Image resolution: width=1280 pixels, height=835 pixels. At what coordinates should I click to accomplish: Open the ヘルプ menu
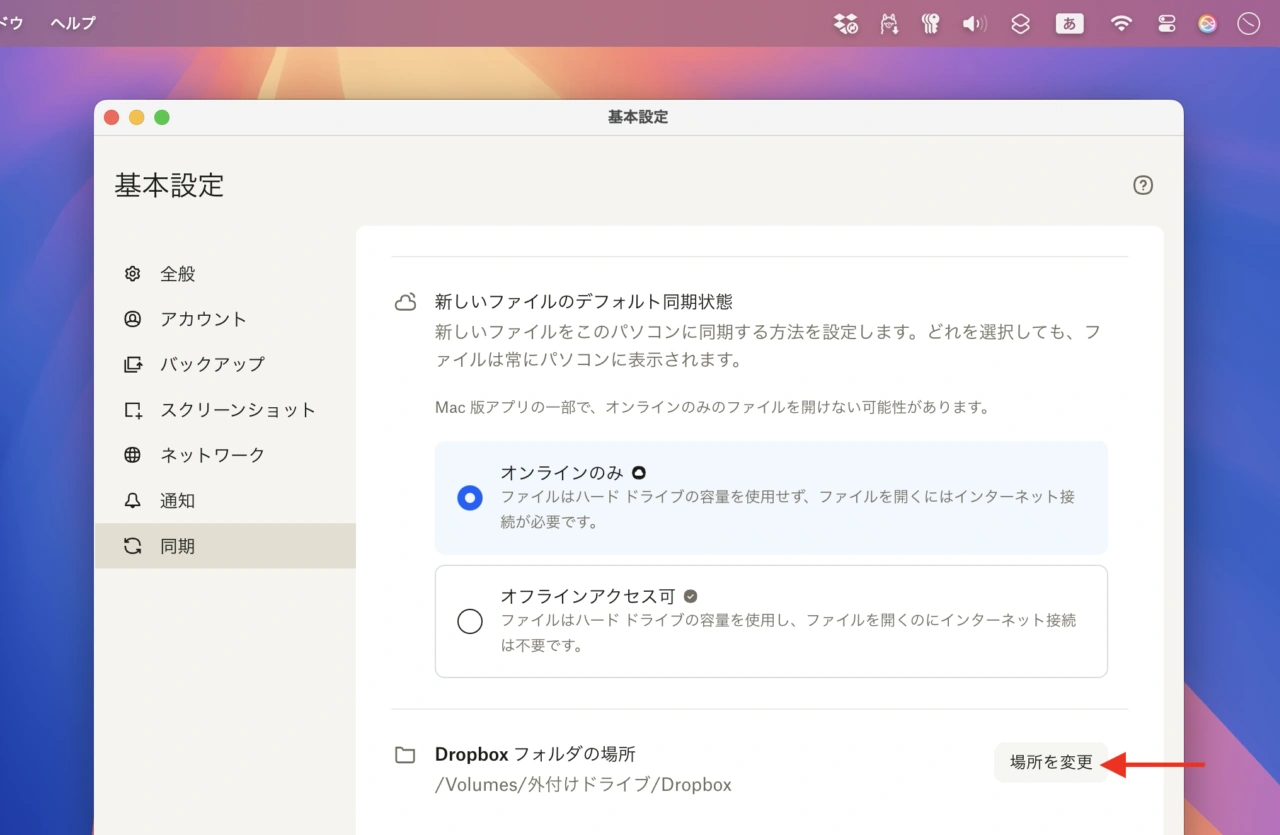(x=73, y=23)
